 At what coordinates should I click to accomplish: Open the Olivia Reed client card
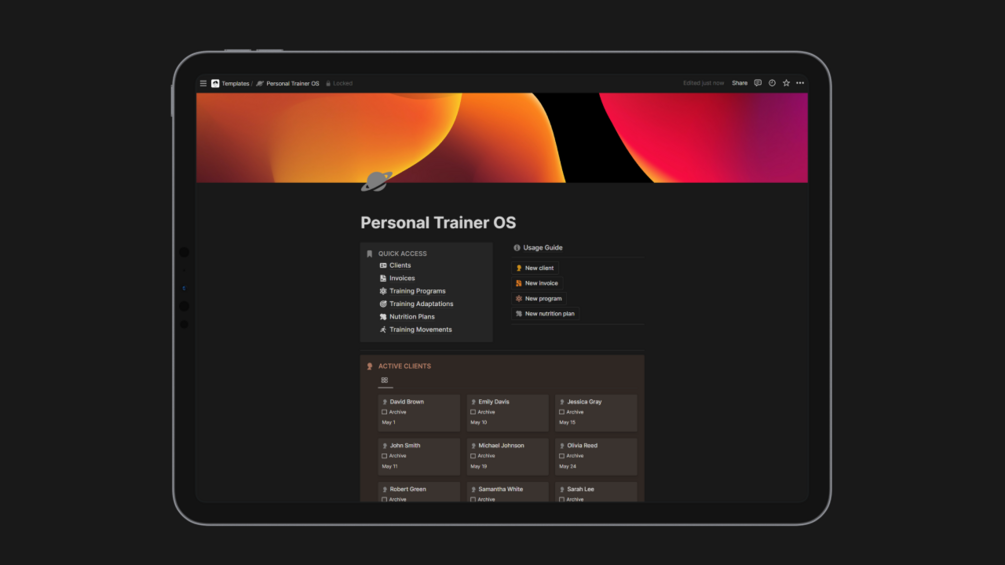click(x=595, y=456)
